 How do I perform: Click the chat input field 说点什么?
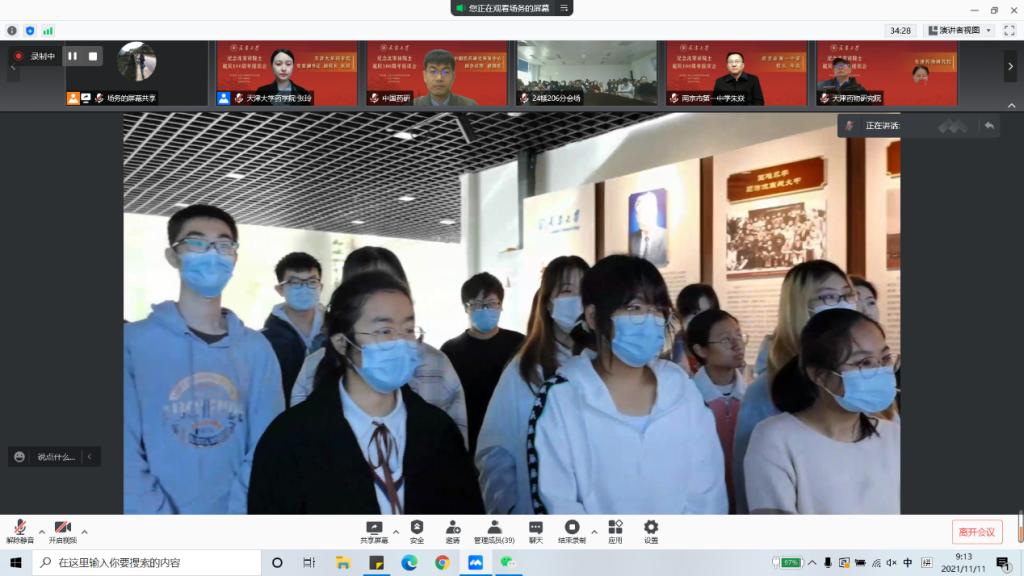point(56,457)
